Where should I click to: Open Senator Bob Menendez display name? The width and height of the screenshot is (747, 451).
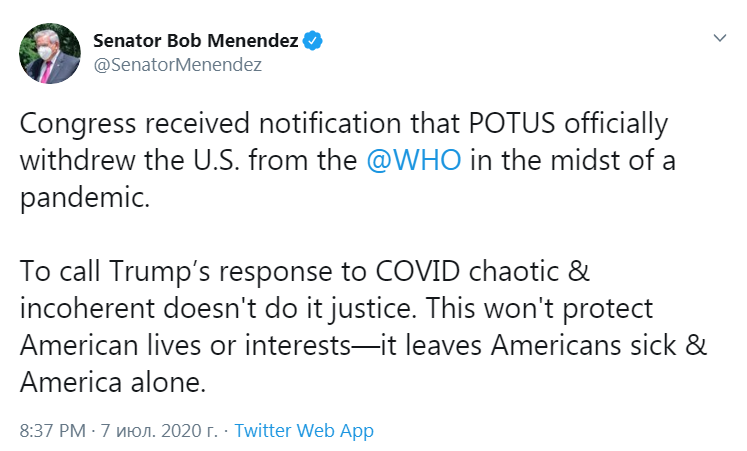pos(196,41)
